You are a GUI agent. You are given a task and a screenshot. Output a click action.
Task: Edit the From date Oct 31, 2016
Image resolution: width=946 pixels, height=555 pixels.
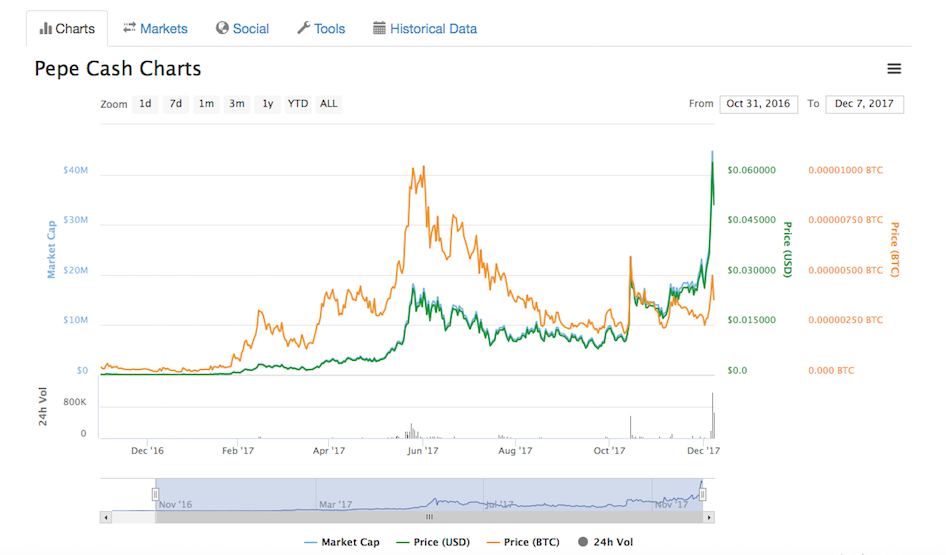pyautogui.click(x=758, y=104)
